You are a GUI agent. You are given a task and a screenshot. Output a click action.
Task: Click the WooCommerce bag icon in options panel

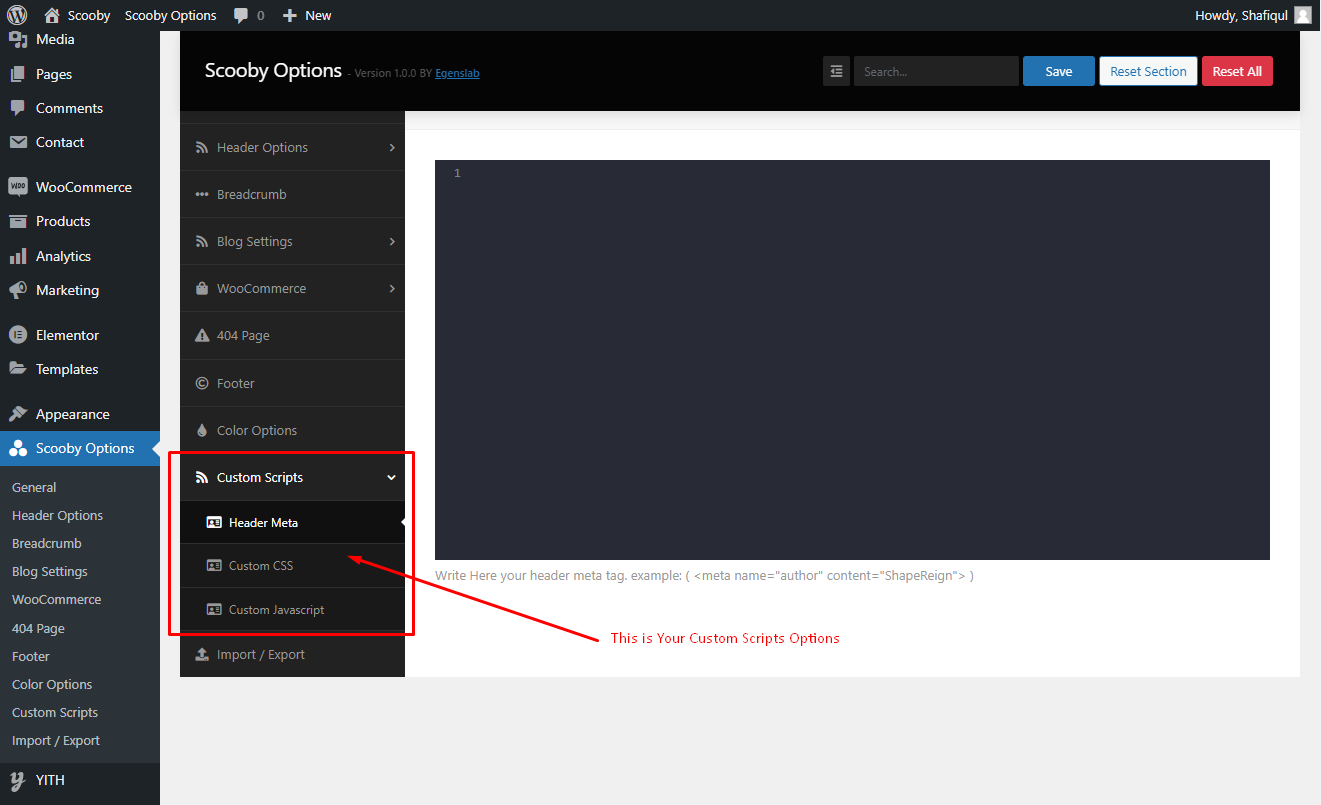(202, 288)
